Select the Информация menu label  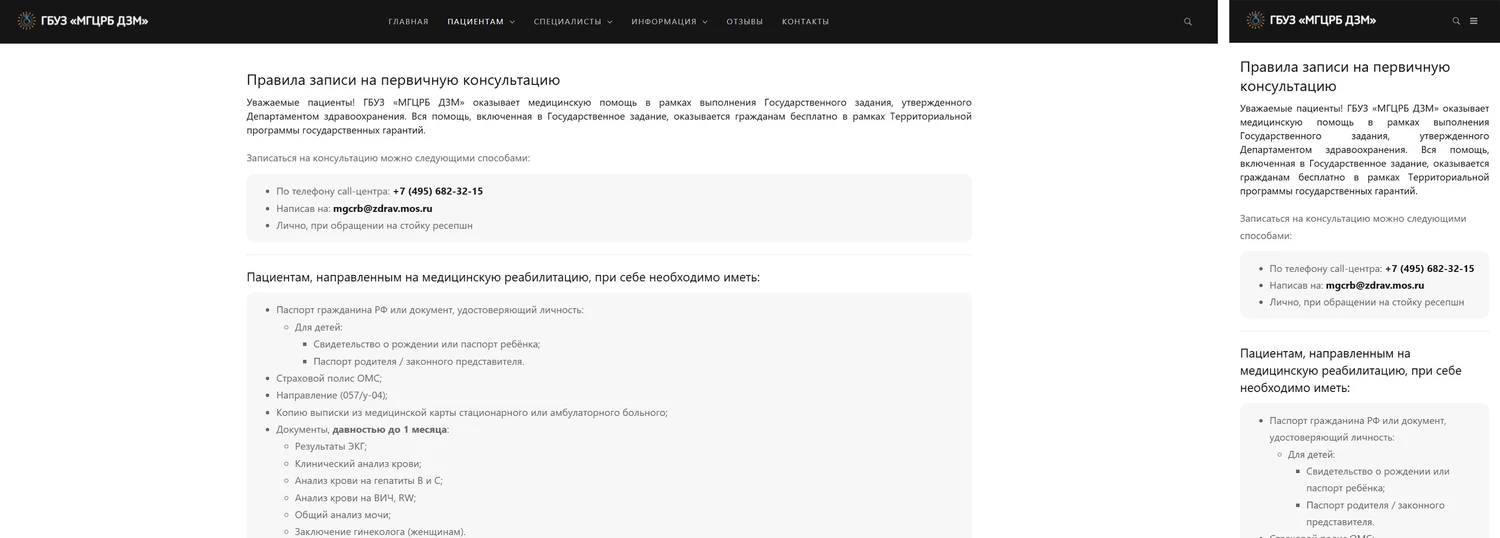pyautogui.click(x=664, y=22)
